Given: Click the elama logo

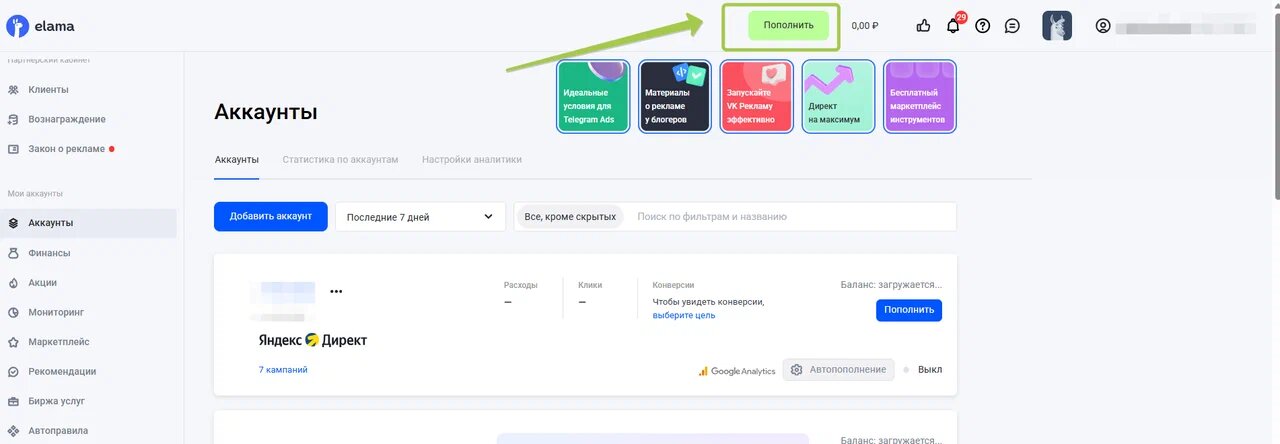Looking at the screenshot, I should click(40, 26).
